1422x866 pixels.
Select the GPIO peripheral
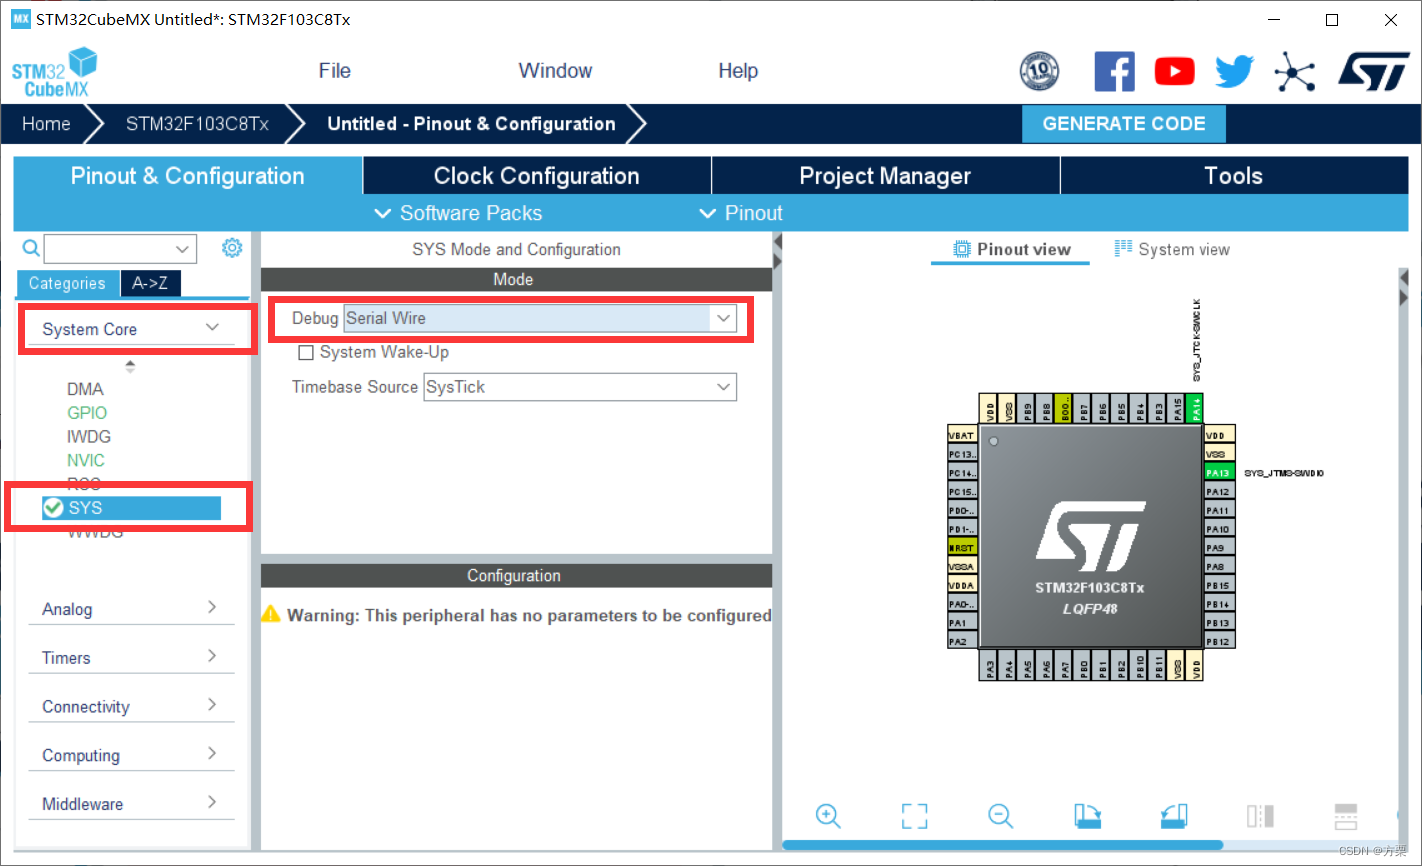[x=87, y=413]
